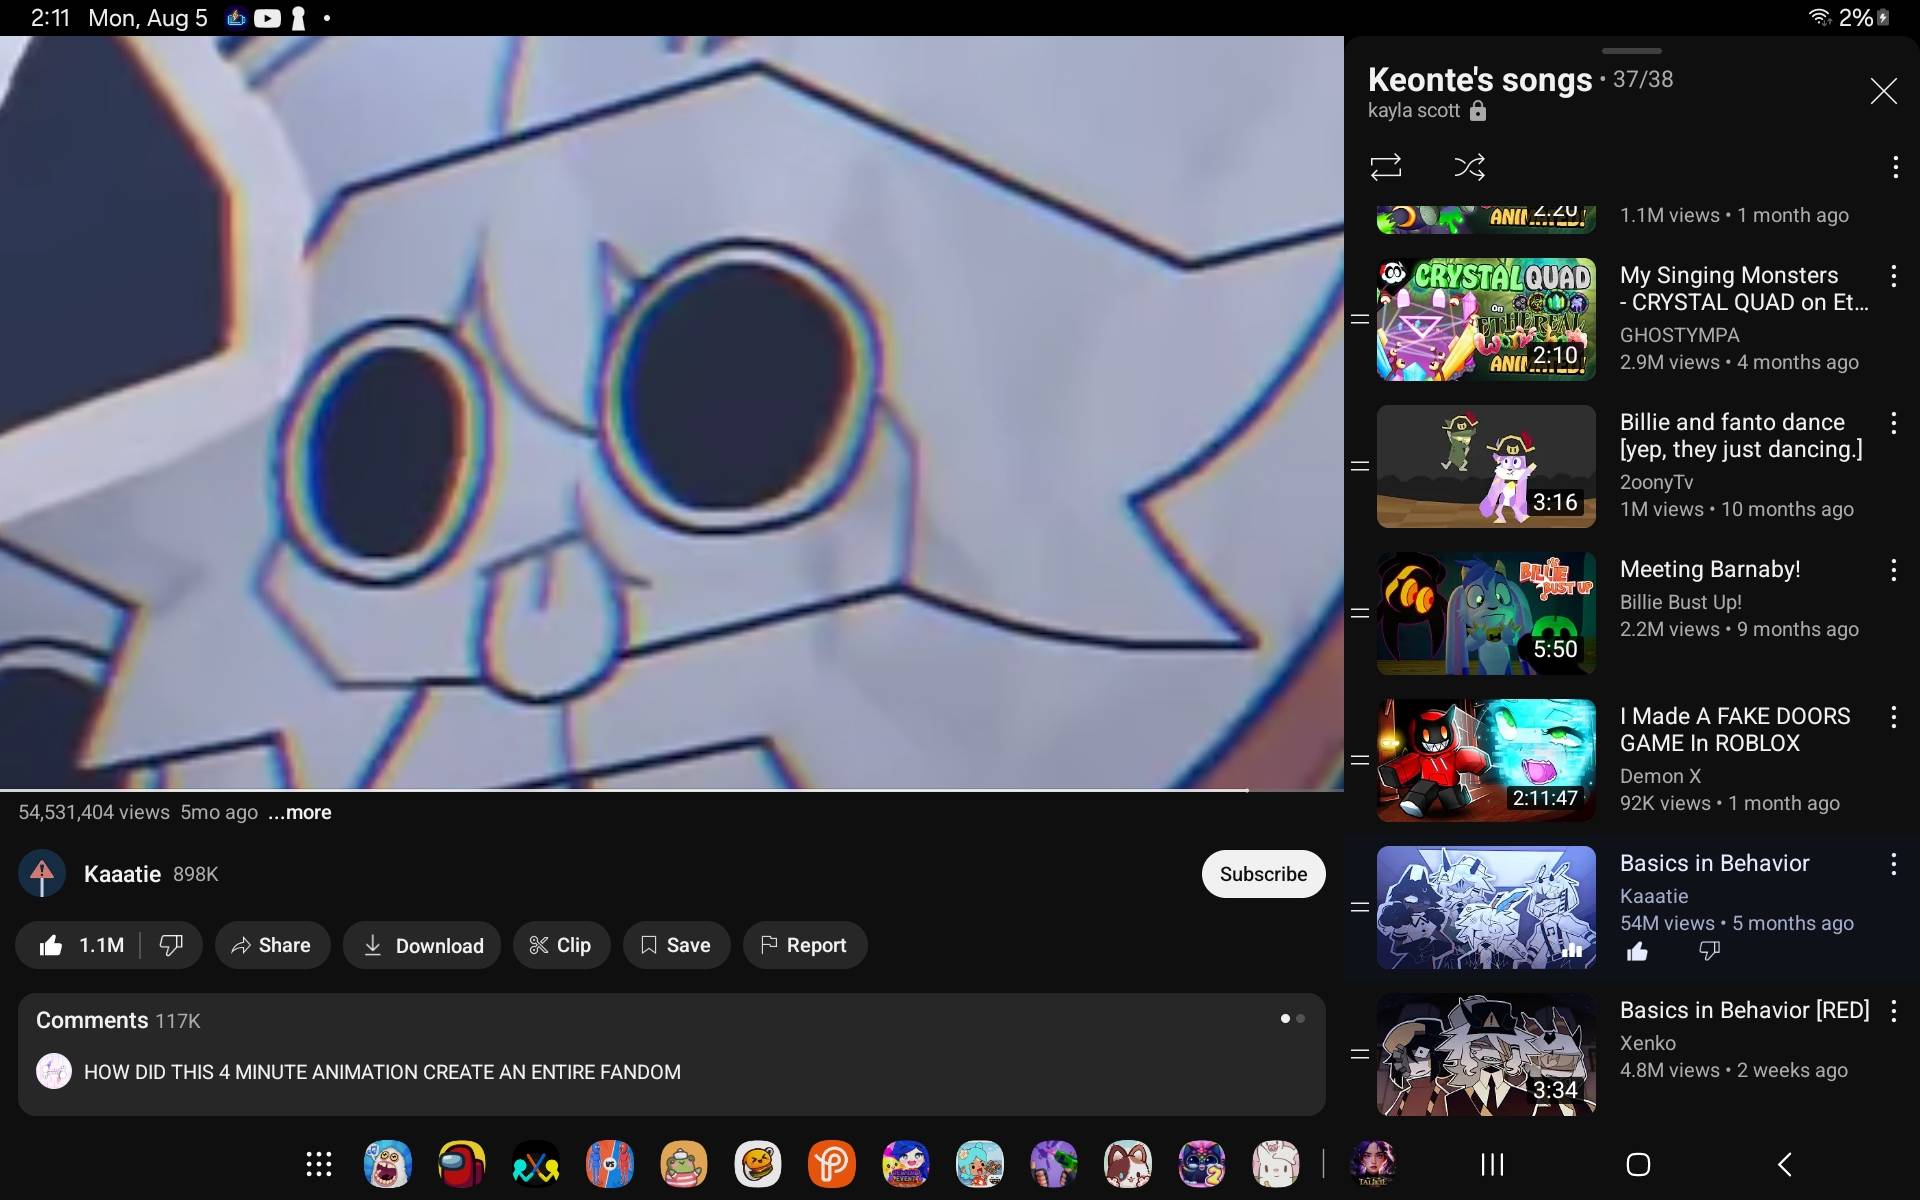Open options menu for Basics in Behavior [RED]

click(x=1893, y=1011)
